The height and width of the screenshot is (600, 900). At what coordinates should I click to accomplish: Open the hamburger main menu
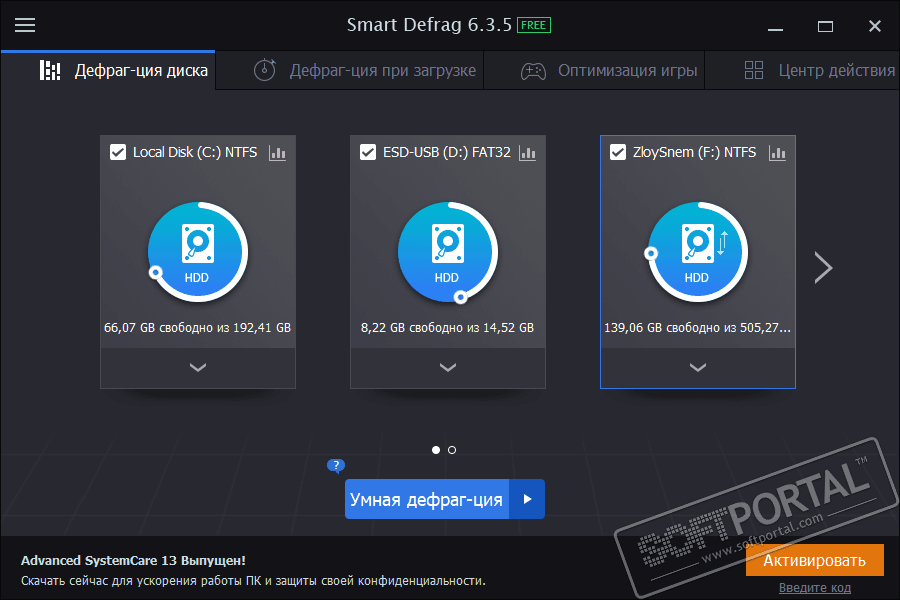point(25,25)
